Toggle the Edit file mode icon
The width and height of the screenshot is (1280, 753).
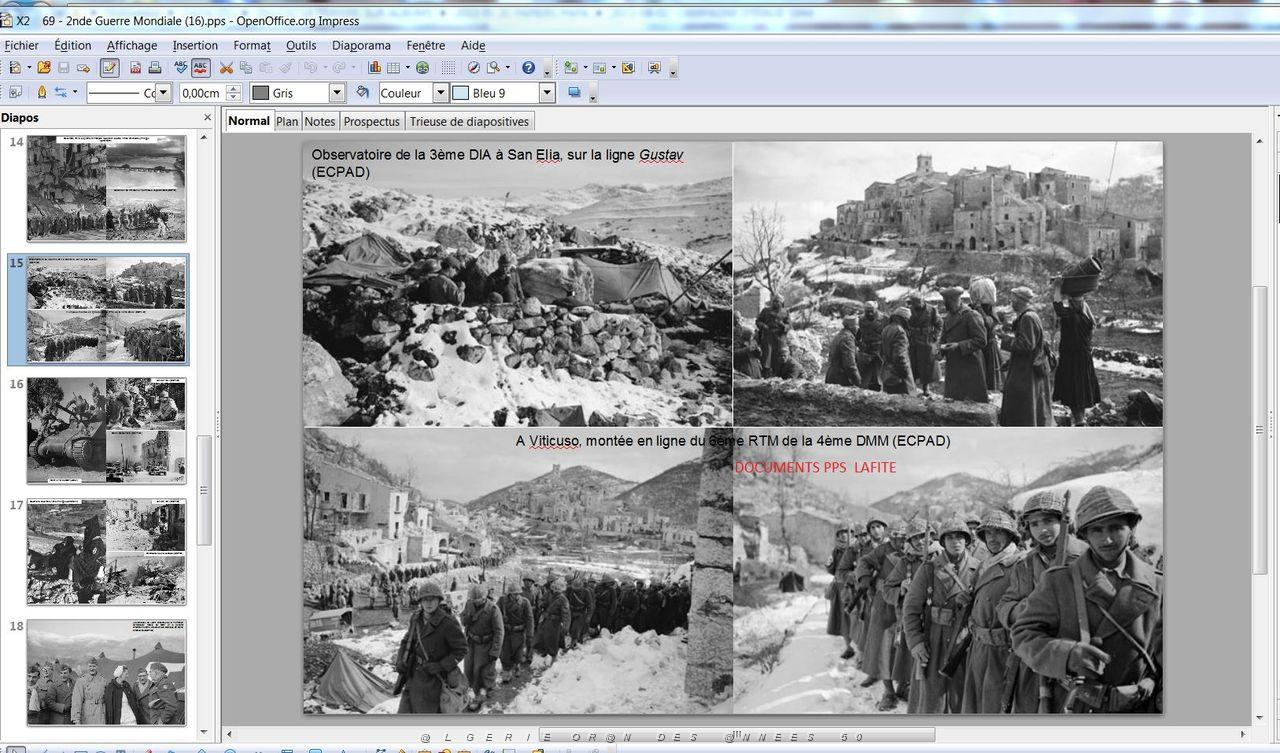109,67
